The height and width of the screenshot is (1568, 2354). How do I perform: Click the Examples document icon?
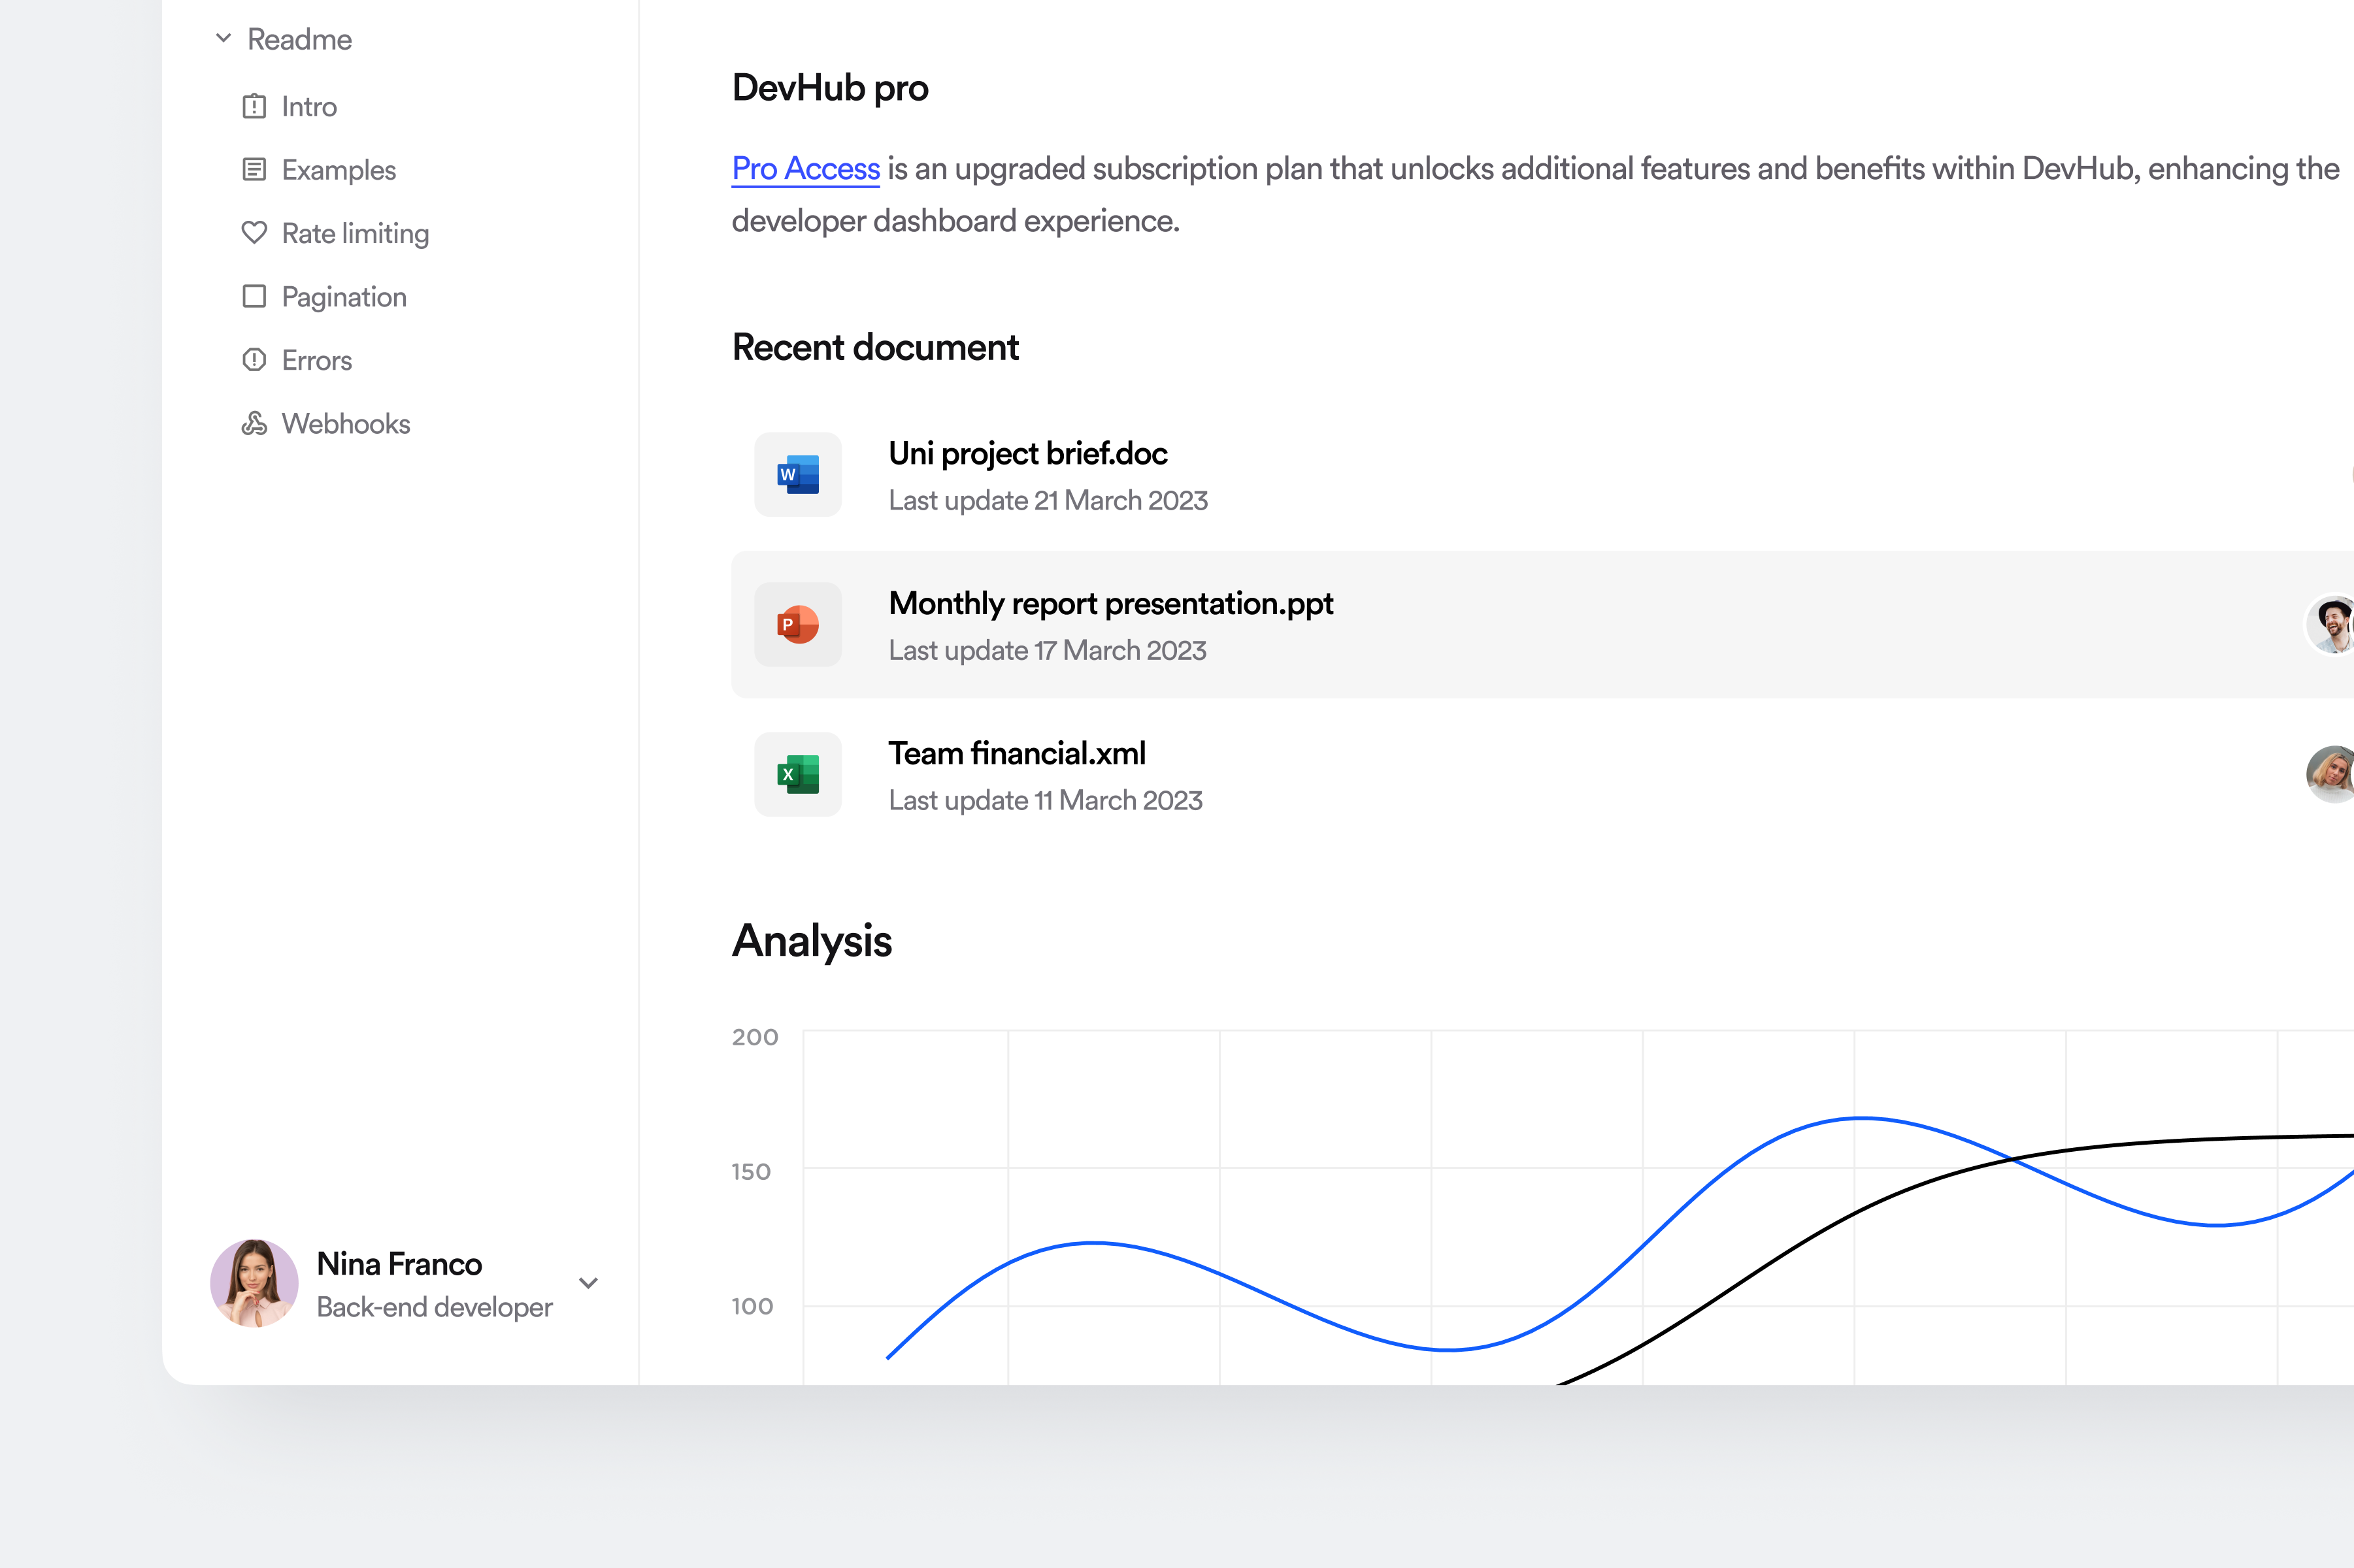tap(254, 169)
